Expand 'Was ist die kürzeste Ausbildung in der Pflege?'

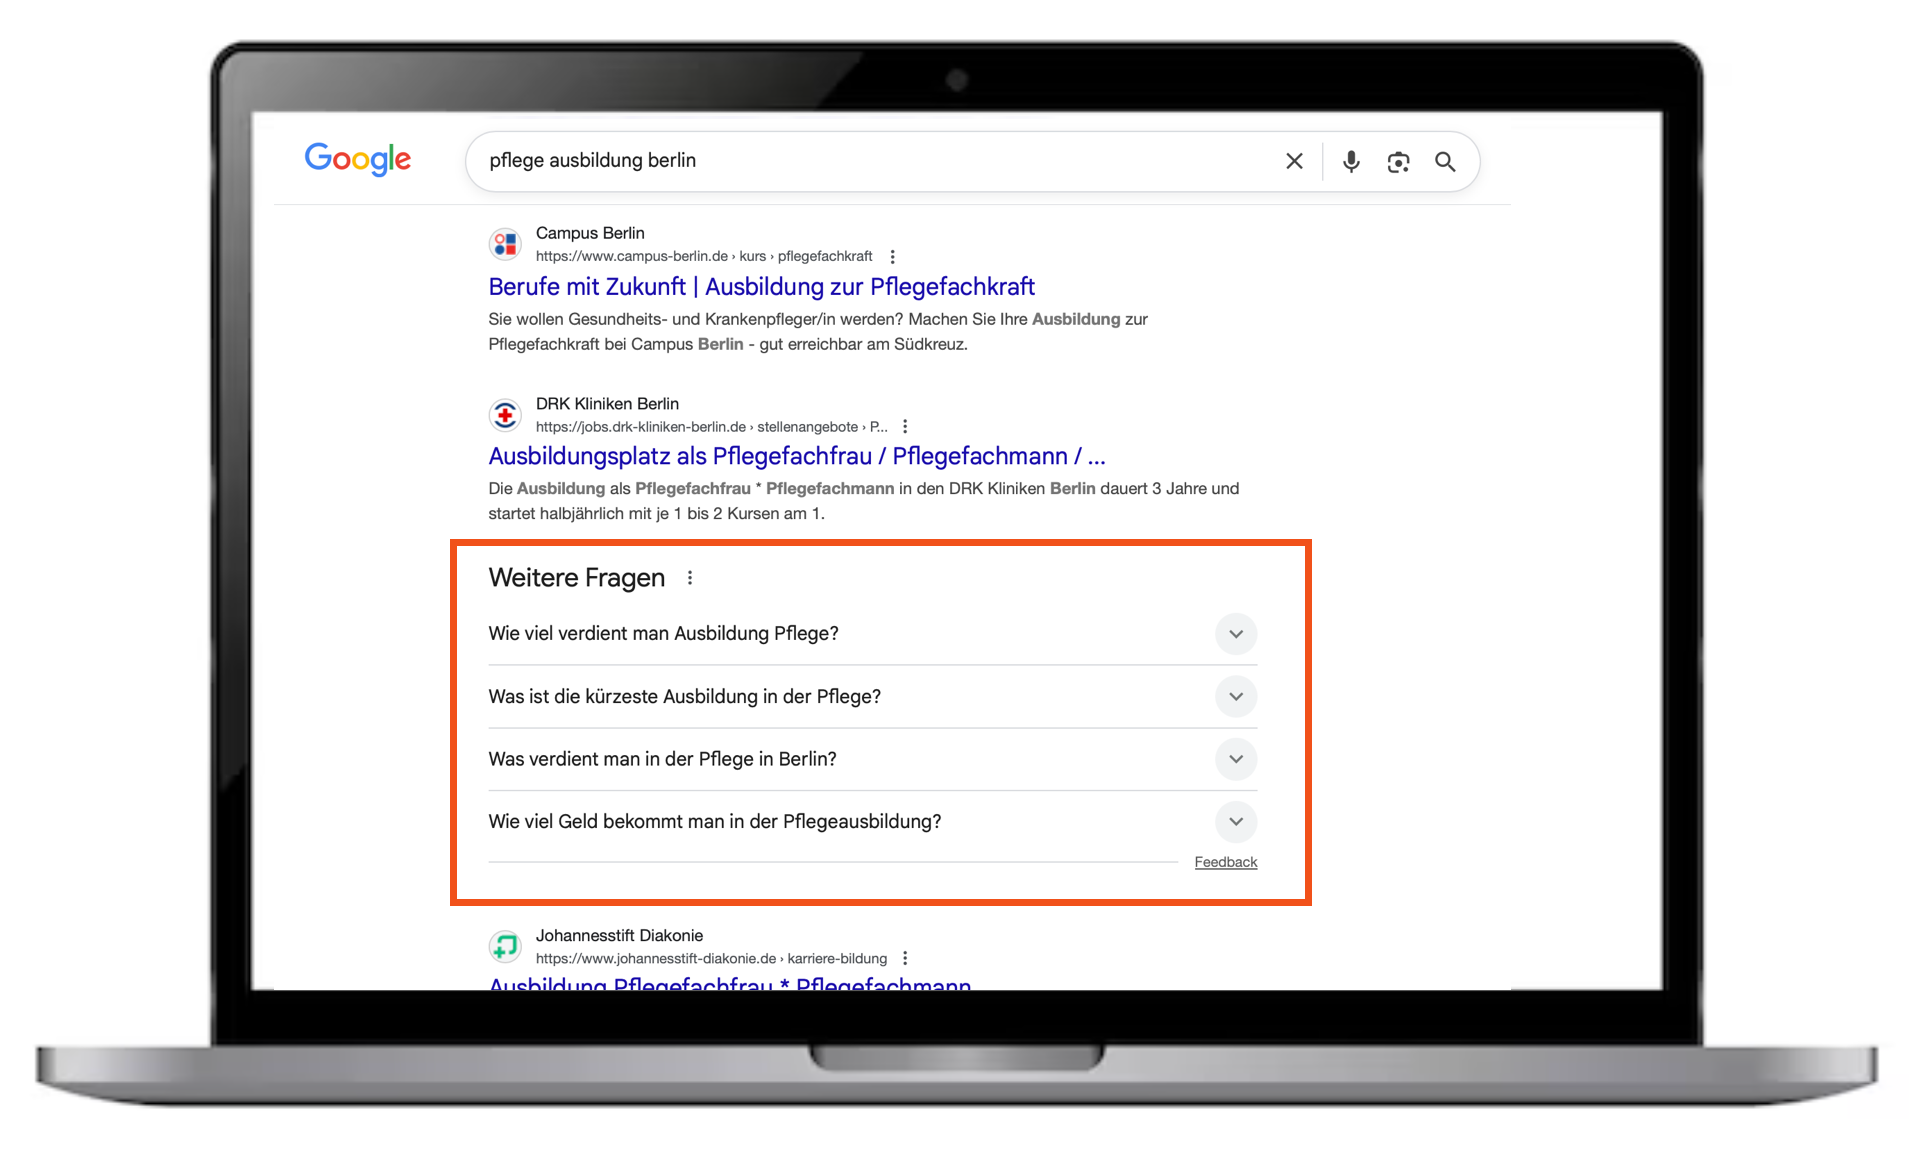[872, 697]
